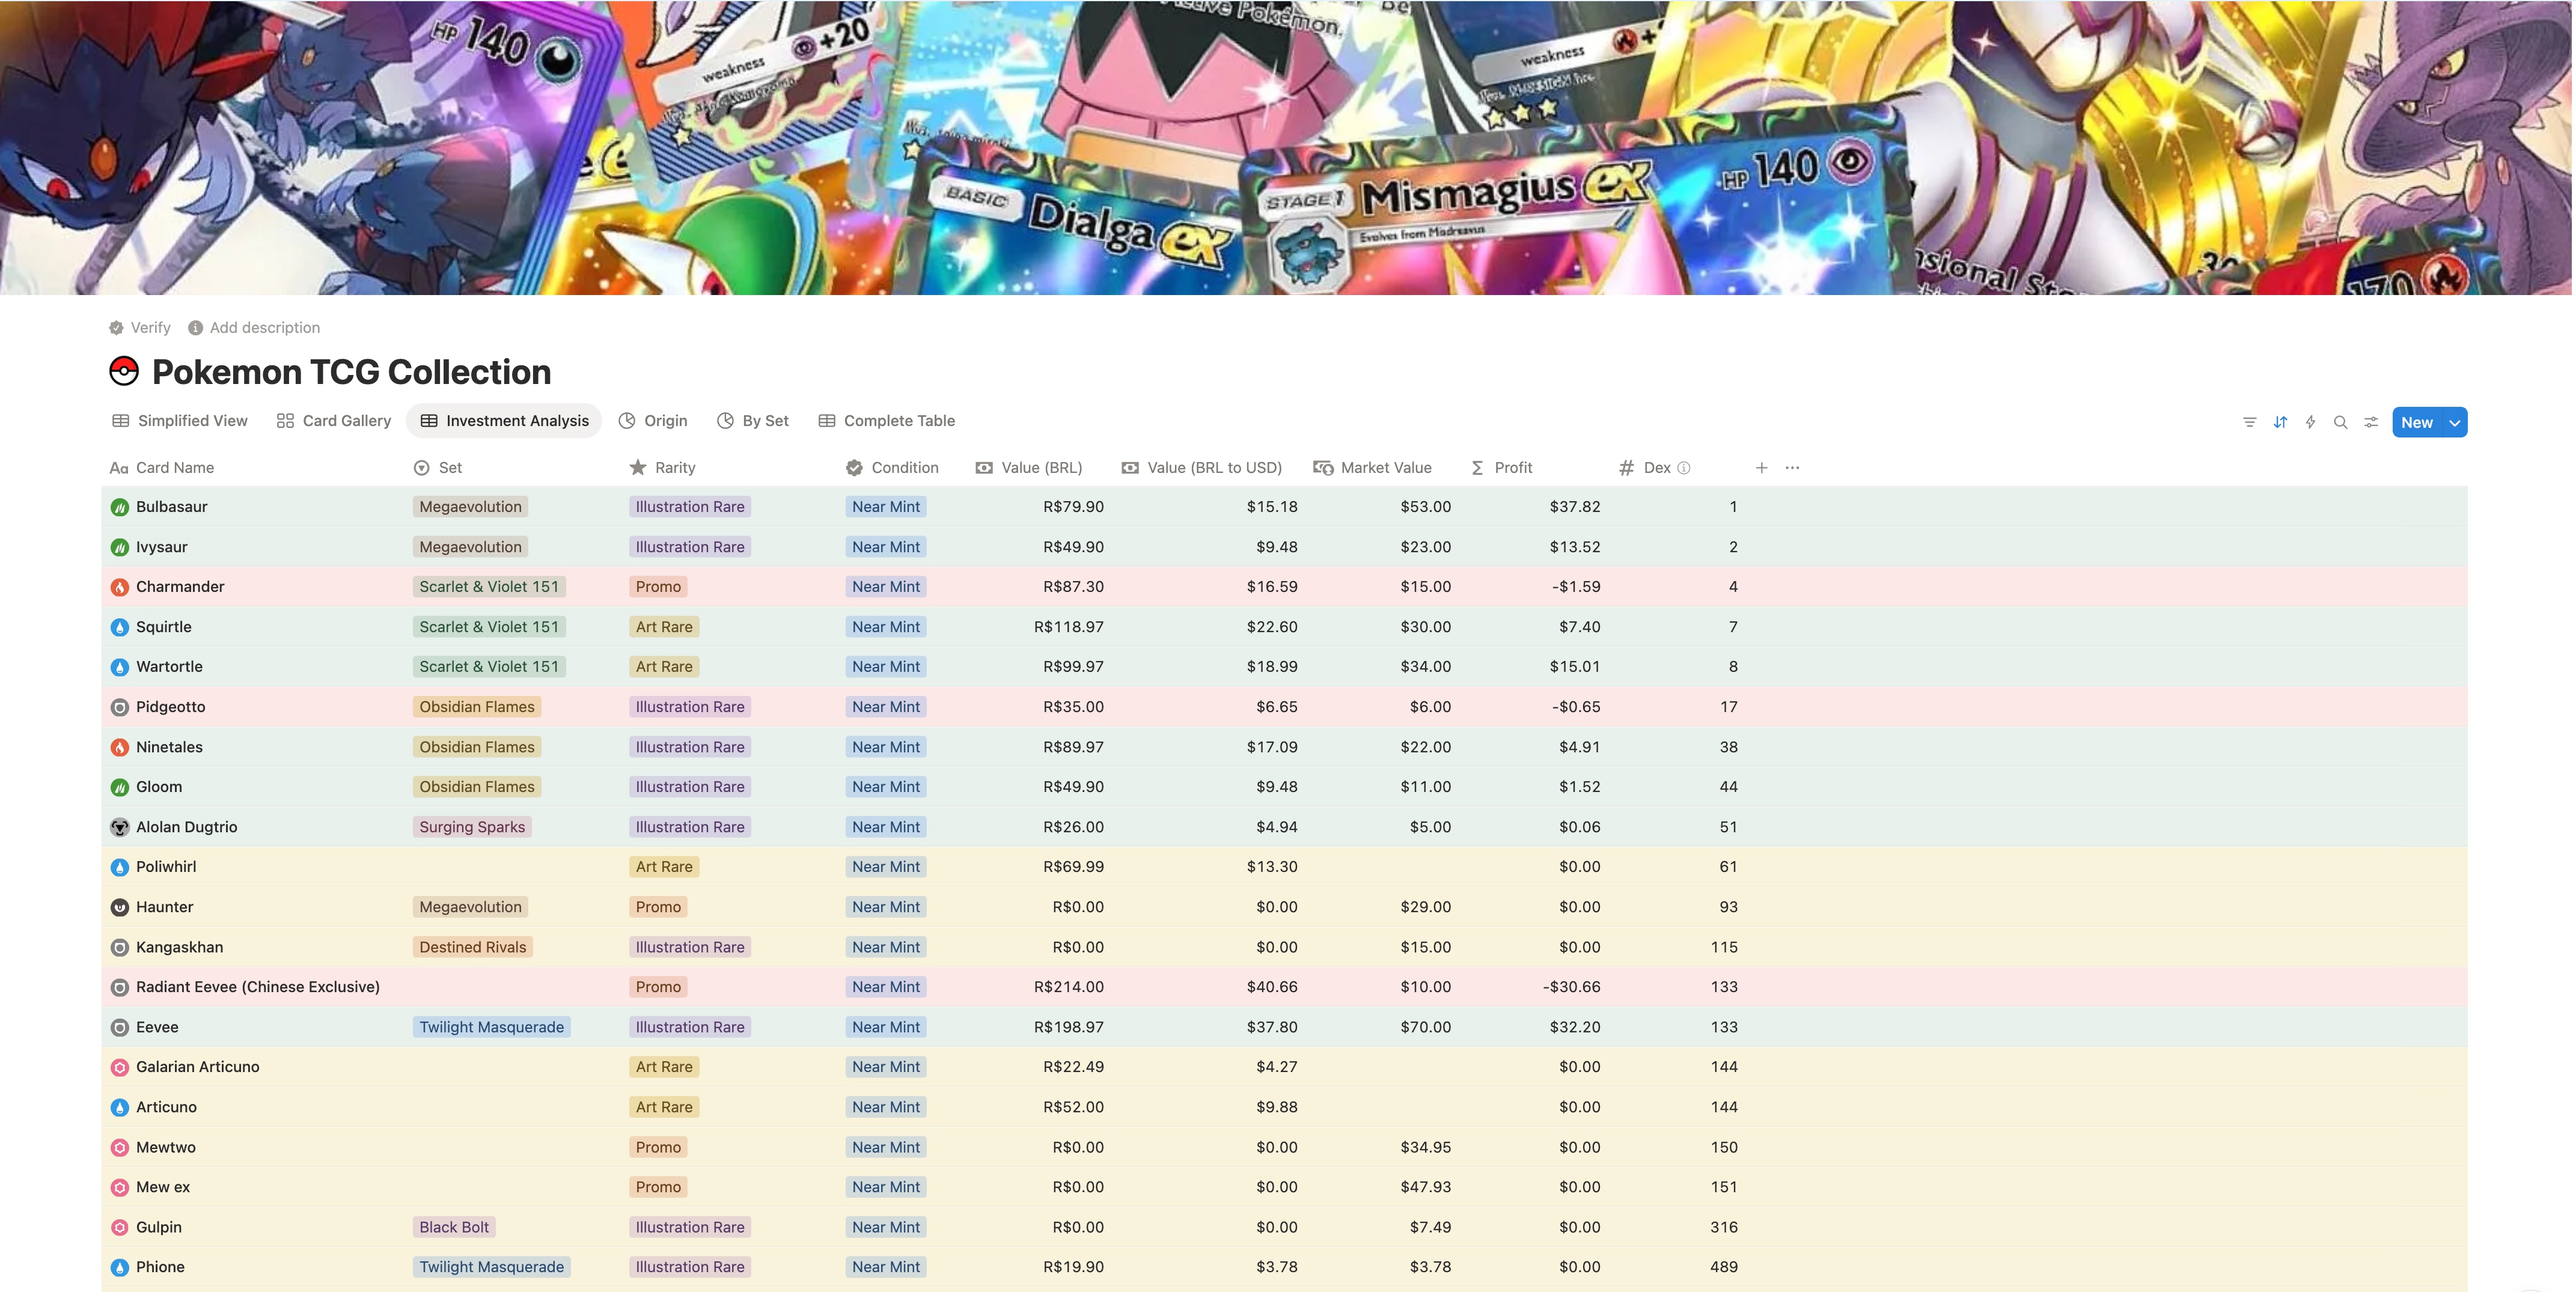The width and height of the screenshot is (2576, 1292).
Task: Click the blue New button
Action: 2416,422
